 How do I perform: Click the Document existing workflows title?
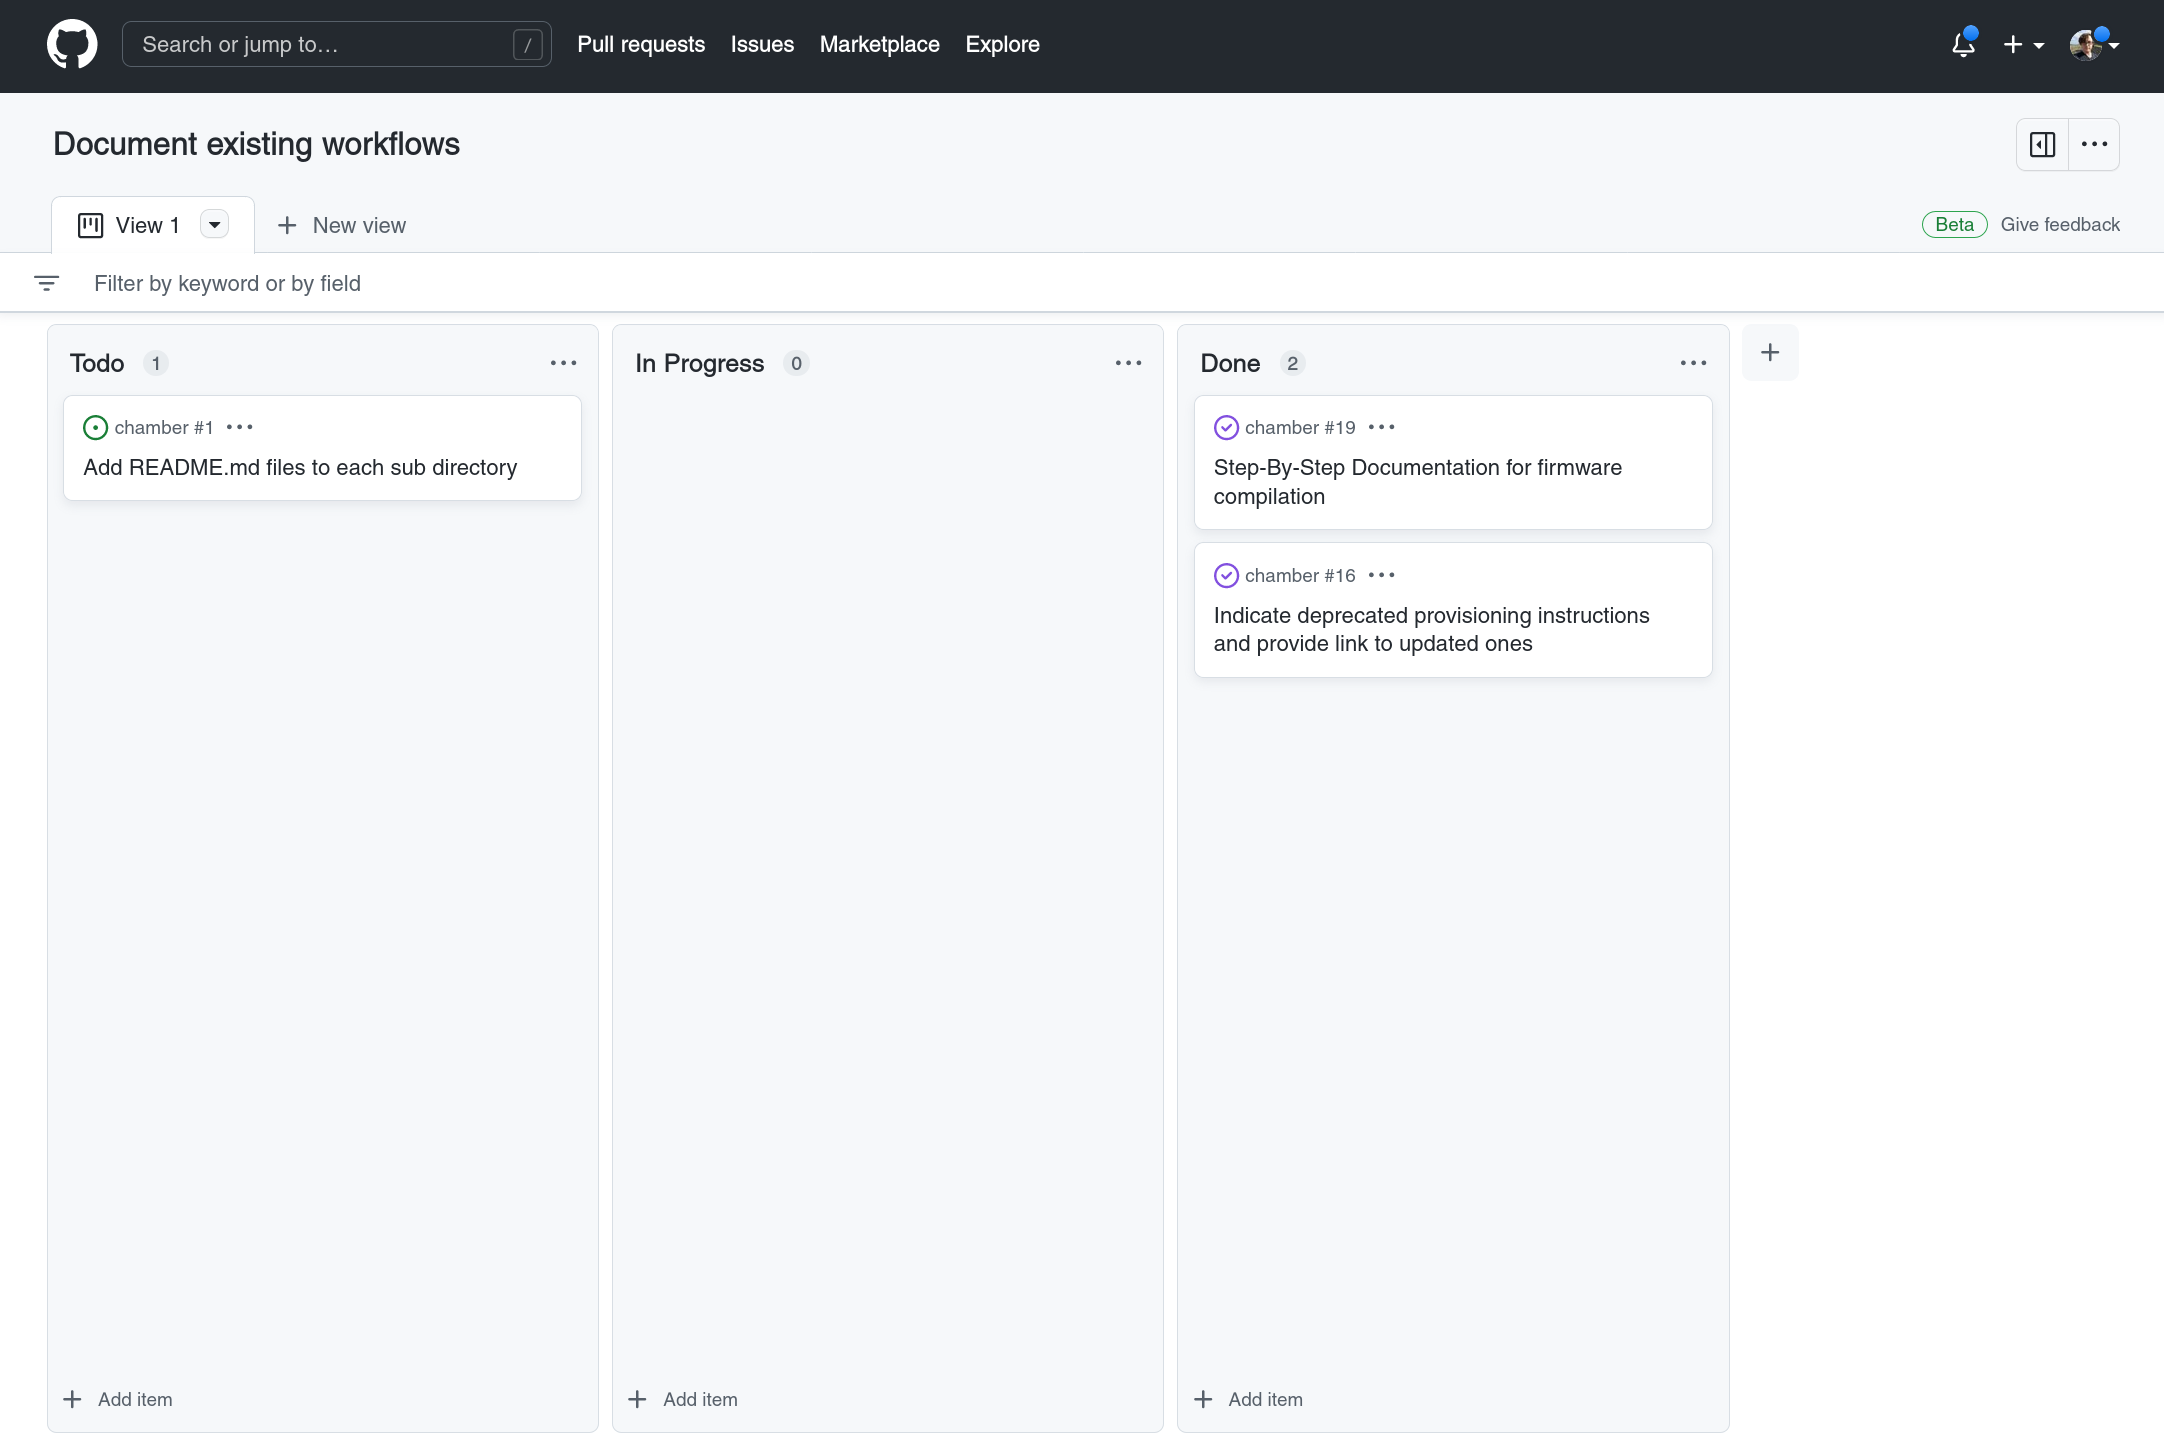click(256, 144)
